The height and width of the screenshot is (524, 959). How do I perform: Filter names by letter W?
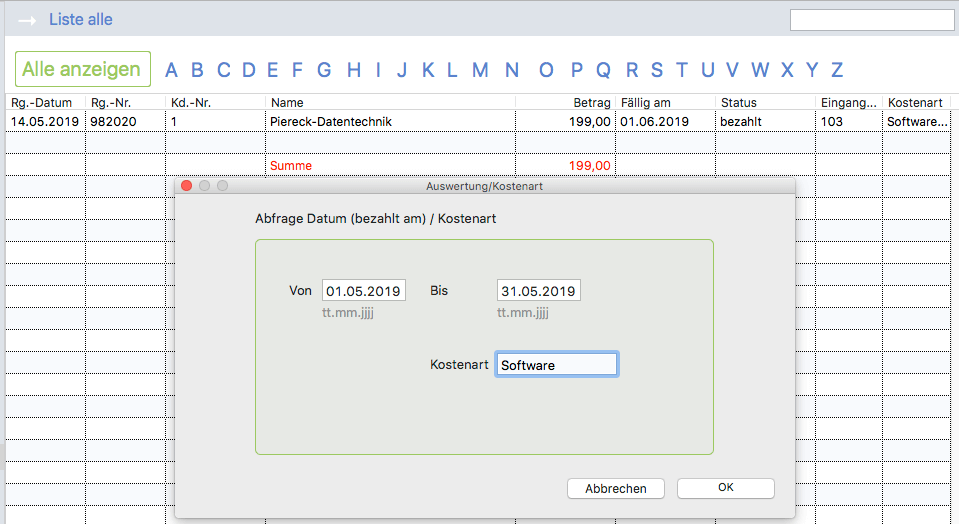760,70
